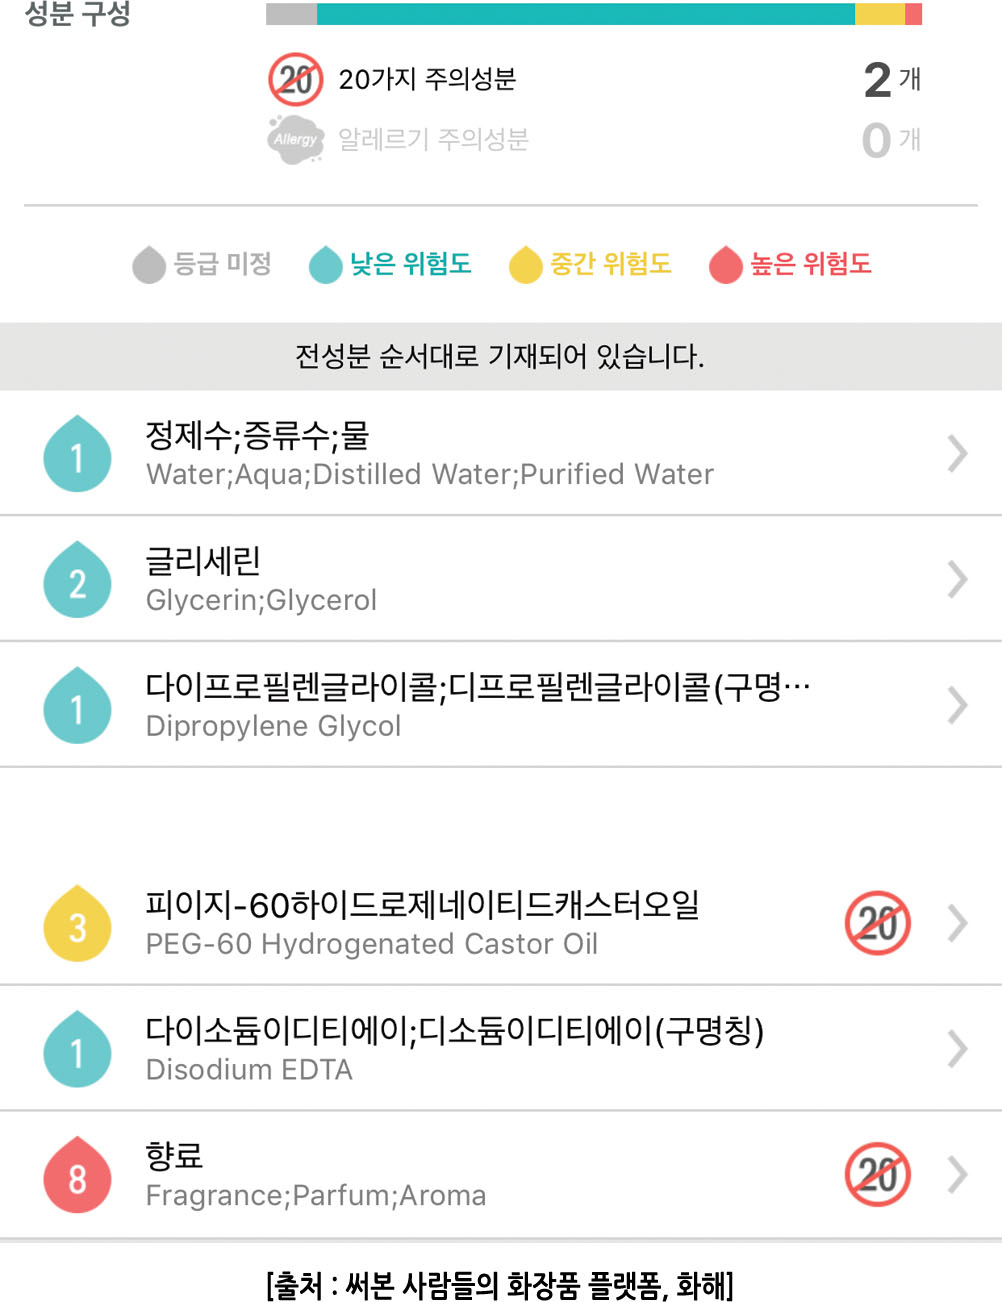Tap the red drop rated 8 for Fragrance
The image size is (1002, 1302).
click(77, 1175)
